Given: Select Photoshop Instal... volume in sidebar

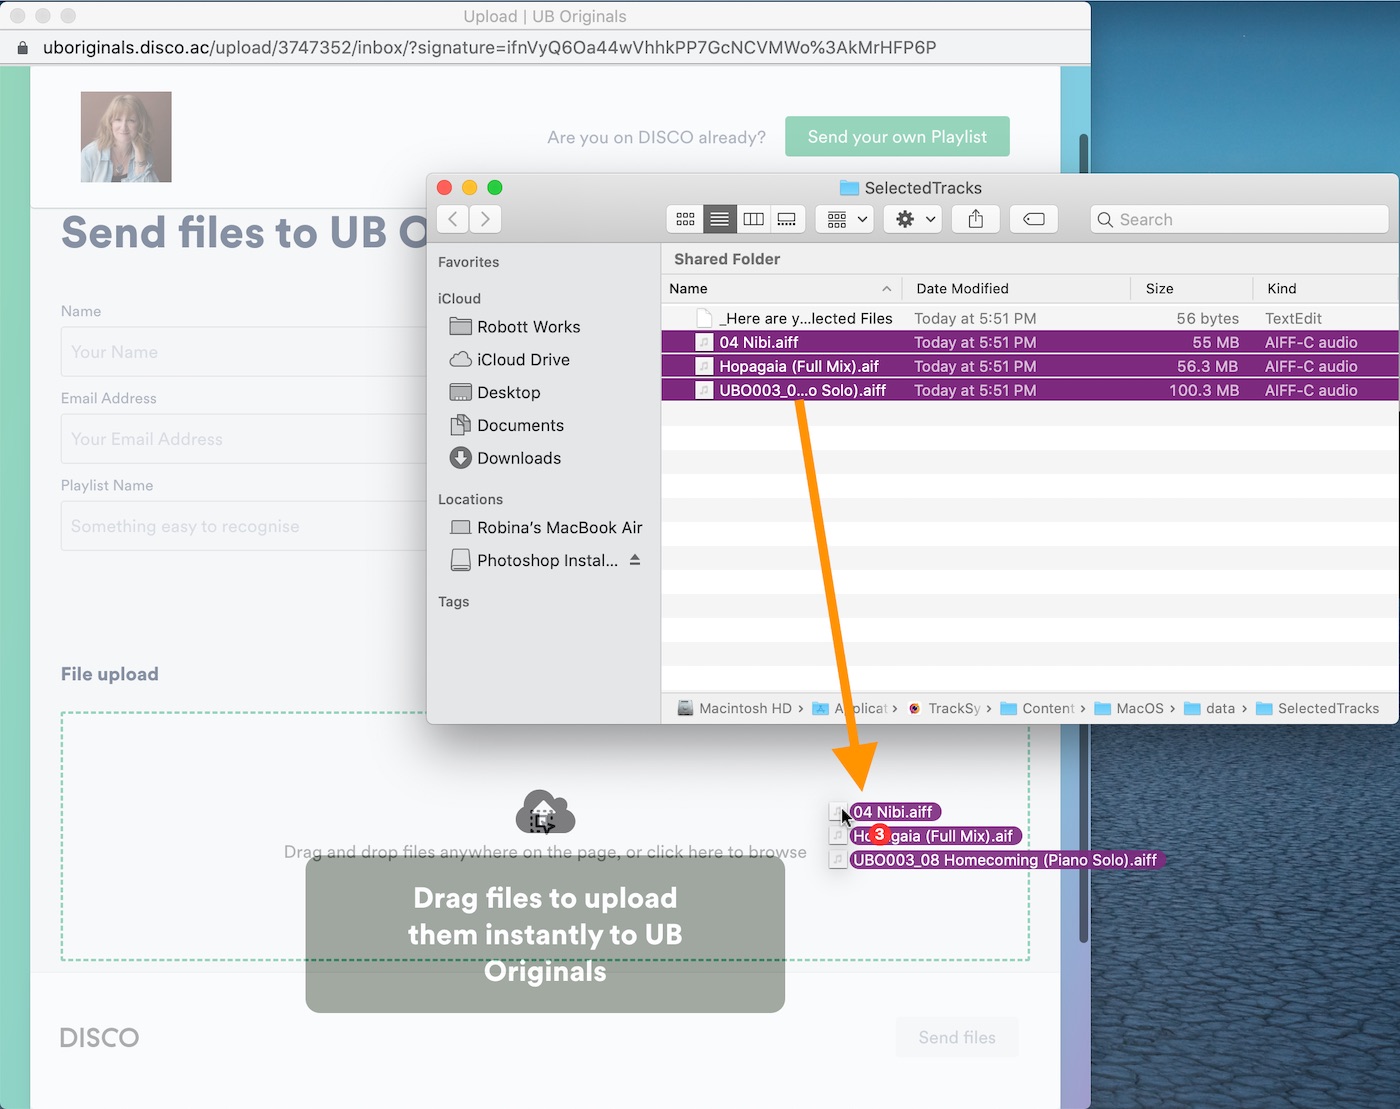Looking at the screenshot, I should [535, 561].
